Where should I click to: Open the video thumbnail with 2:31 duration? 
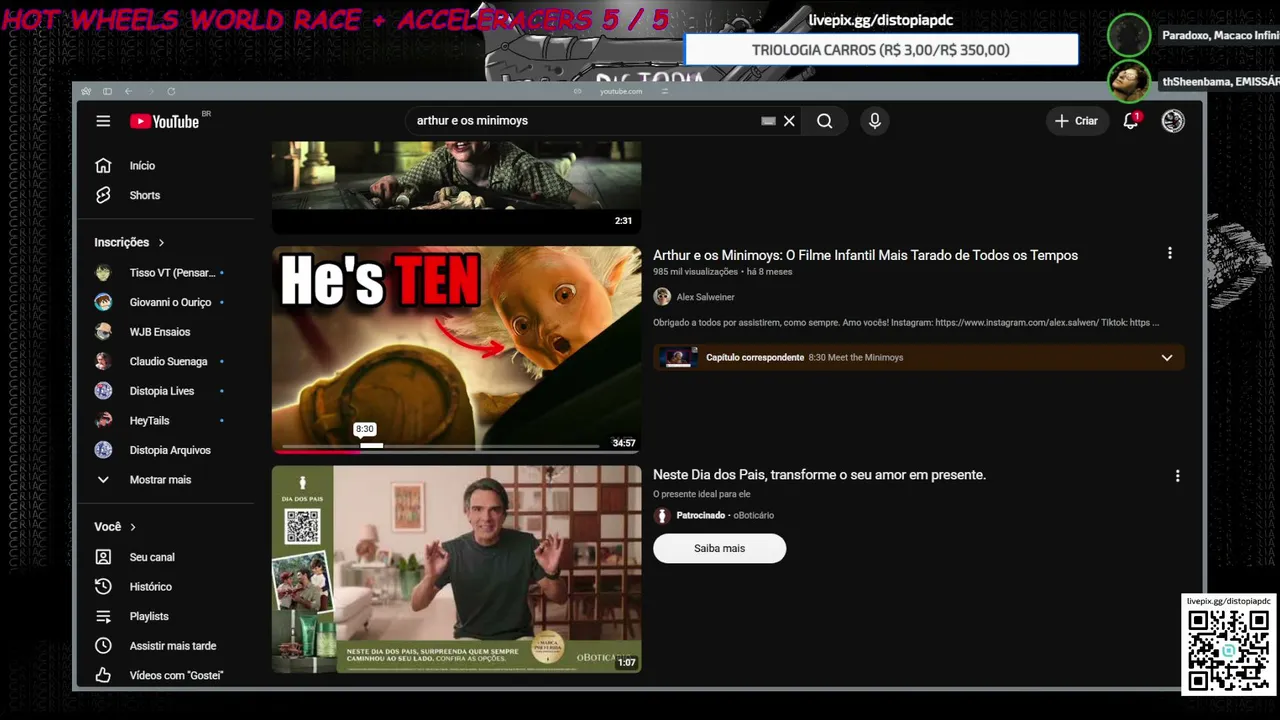coord(457,187)
